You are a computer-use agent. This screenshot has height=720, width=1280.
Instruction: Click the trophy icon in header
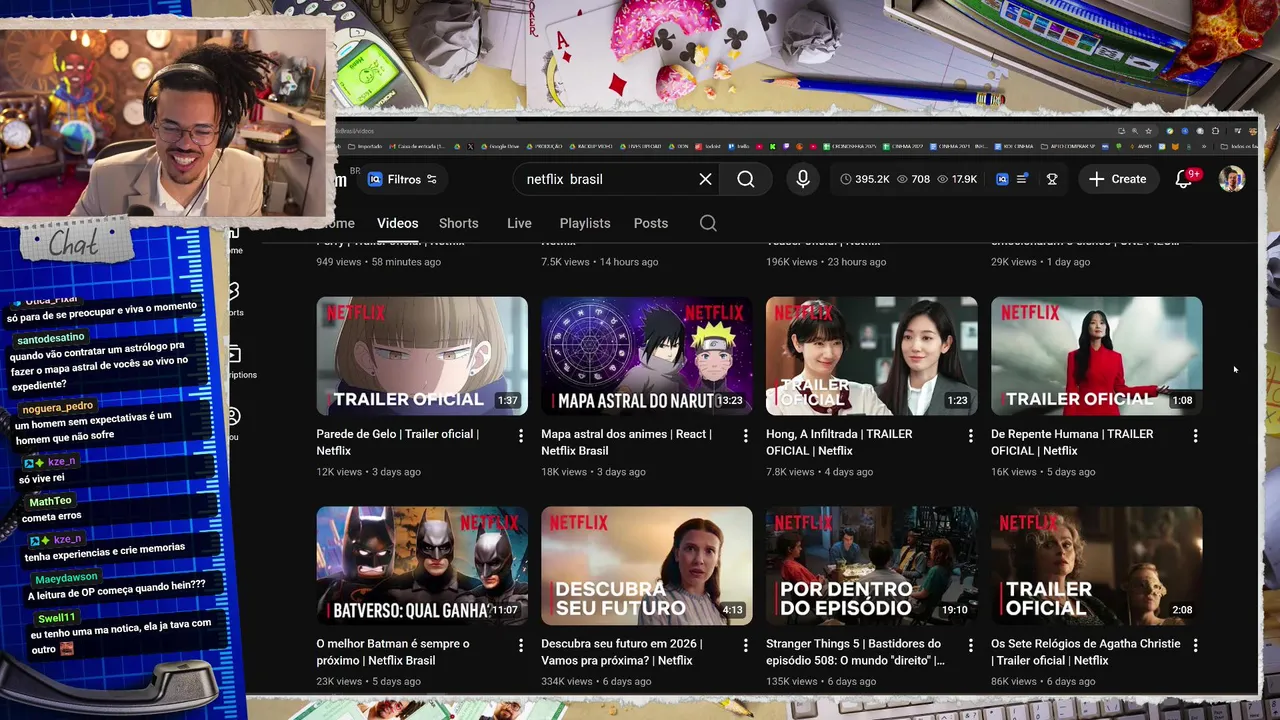point(1052,179)
